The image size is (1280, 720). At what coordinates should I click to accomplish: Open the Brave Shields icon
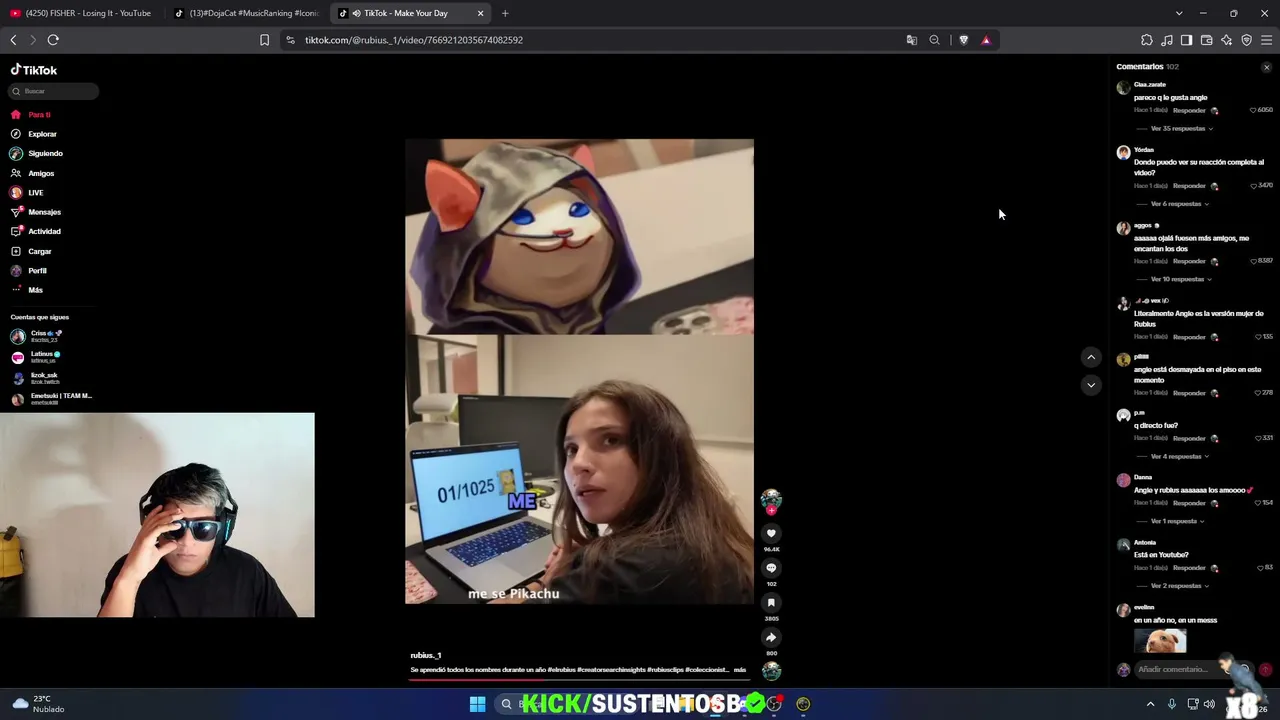[963, 40]
